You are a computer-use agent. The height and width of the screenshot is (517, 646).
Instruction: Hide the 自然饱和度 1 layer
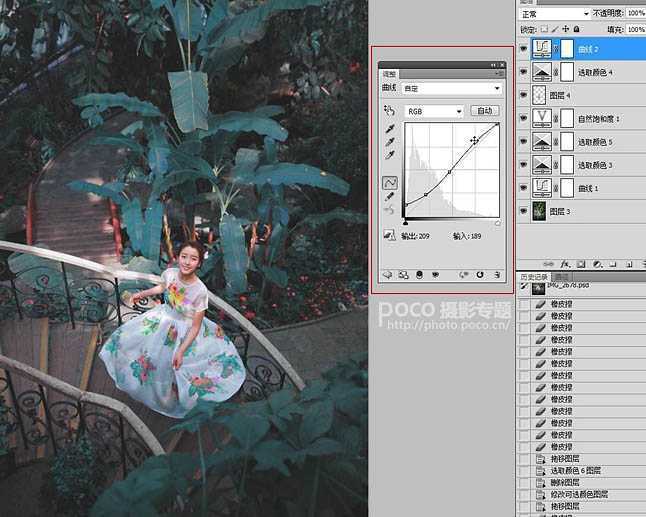point(523,119)
